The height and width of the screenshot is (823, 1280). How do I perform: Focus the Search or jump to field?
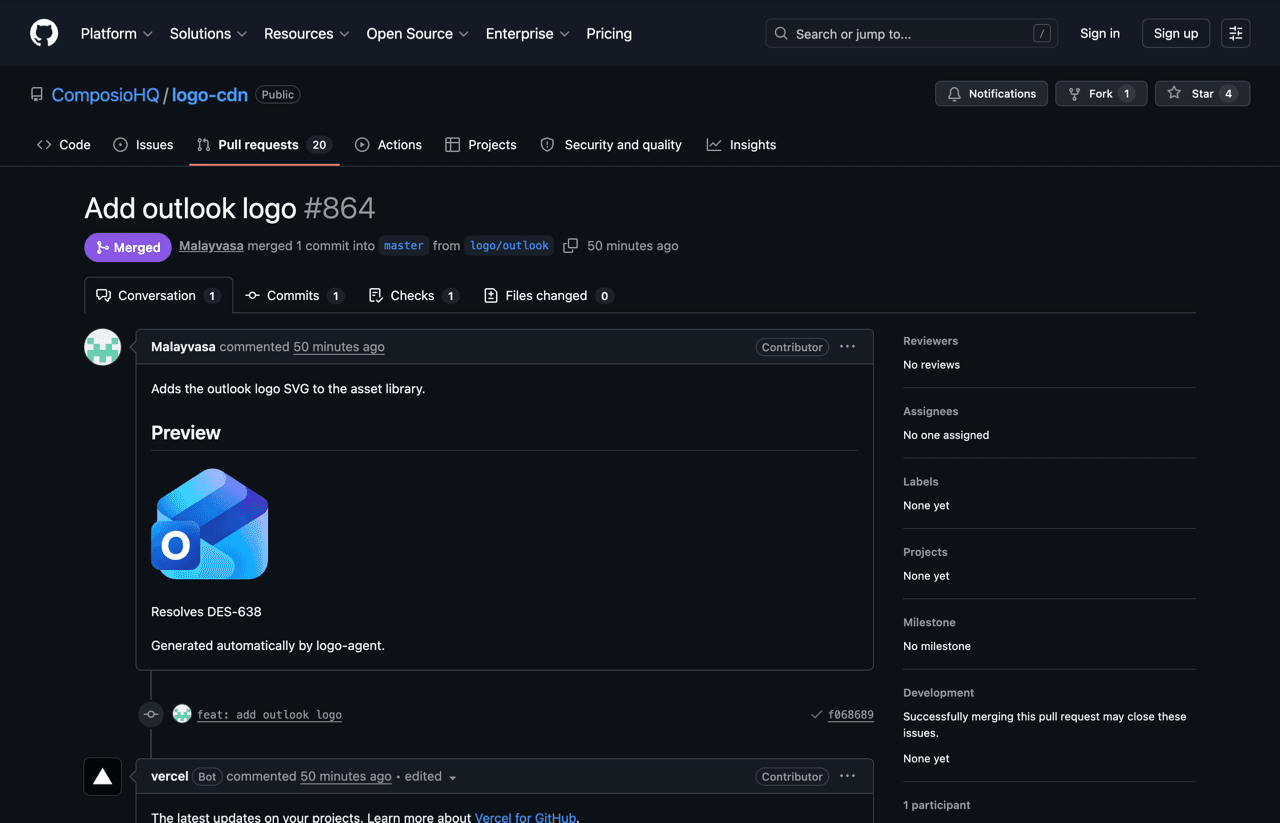click(911, 33)
